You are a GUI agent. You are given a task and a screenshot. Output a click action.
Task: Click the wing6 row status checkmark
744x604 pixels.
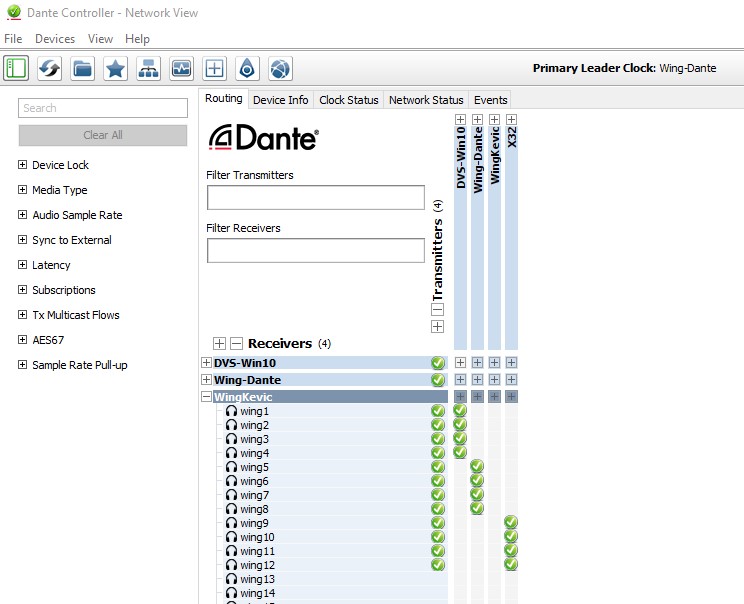438,481
